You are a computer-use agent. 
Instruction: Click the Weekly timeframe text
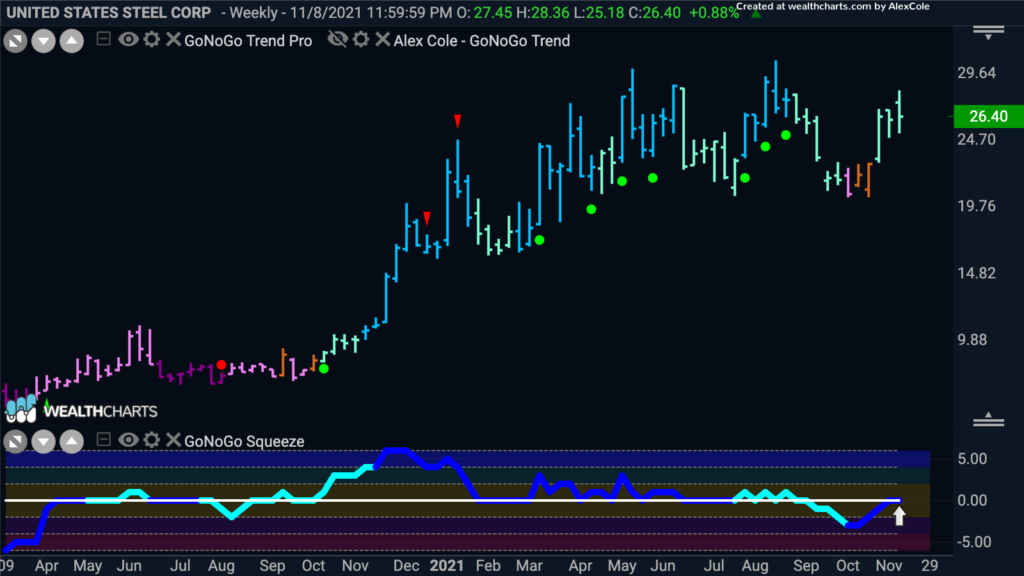pyautogui.click(x=255, y=12)
